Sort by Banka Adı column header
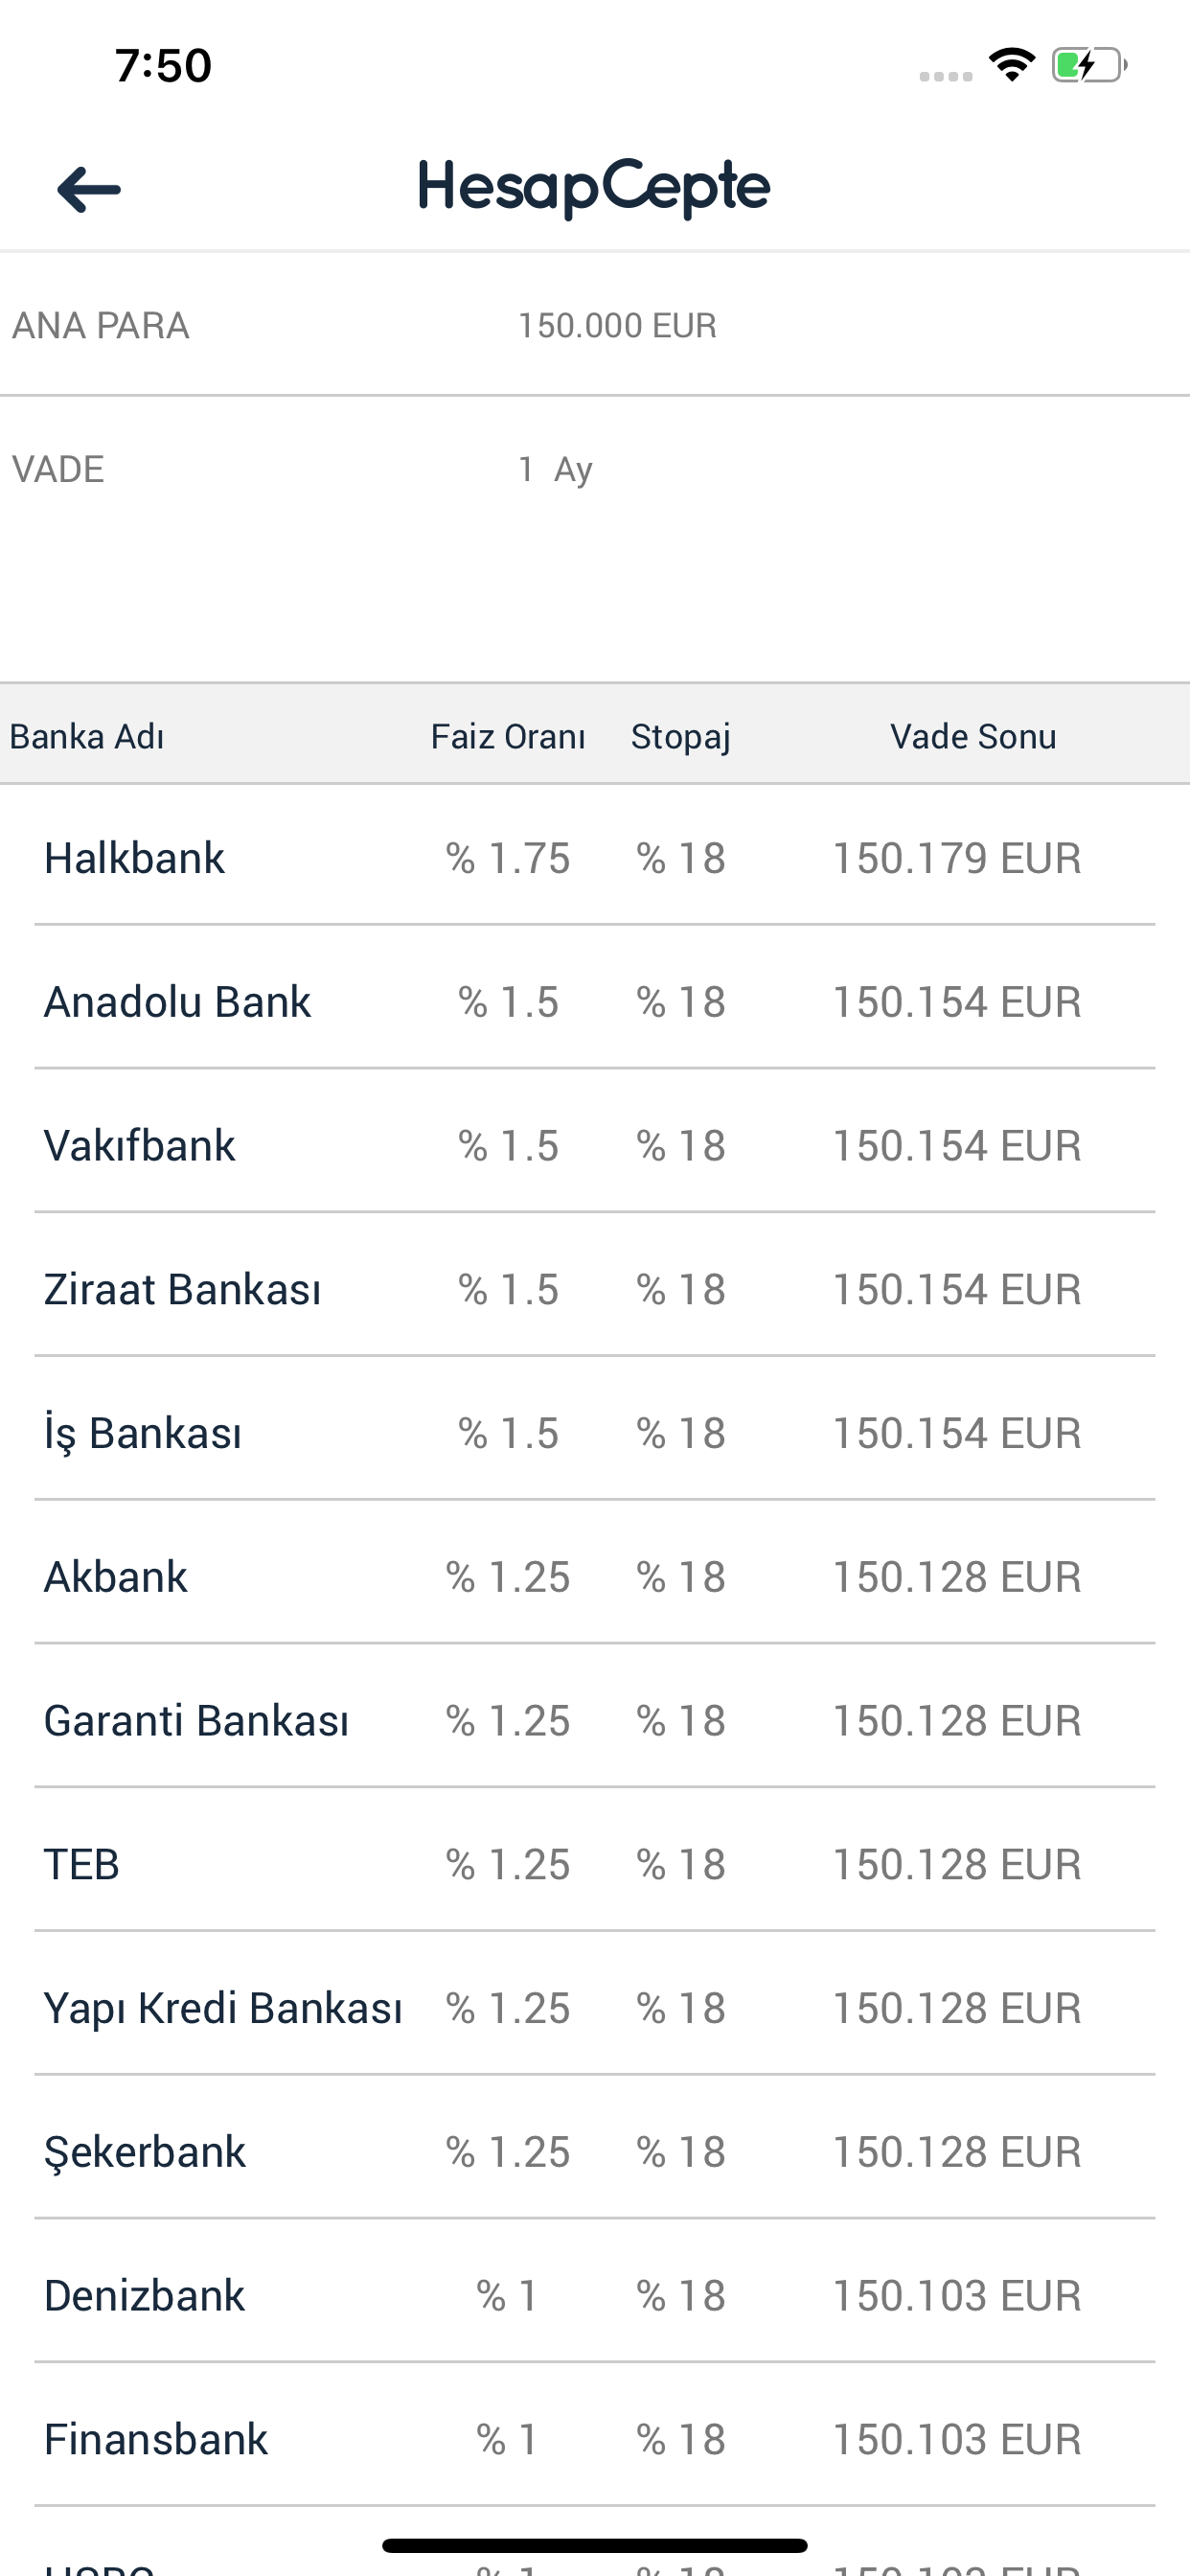Viewport: 1190px width, 2576px height. tap(87, 736)
